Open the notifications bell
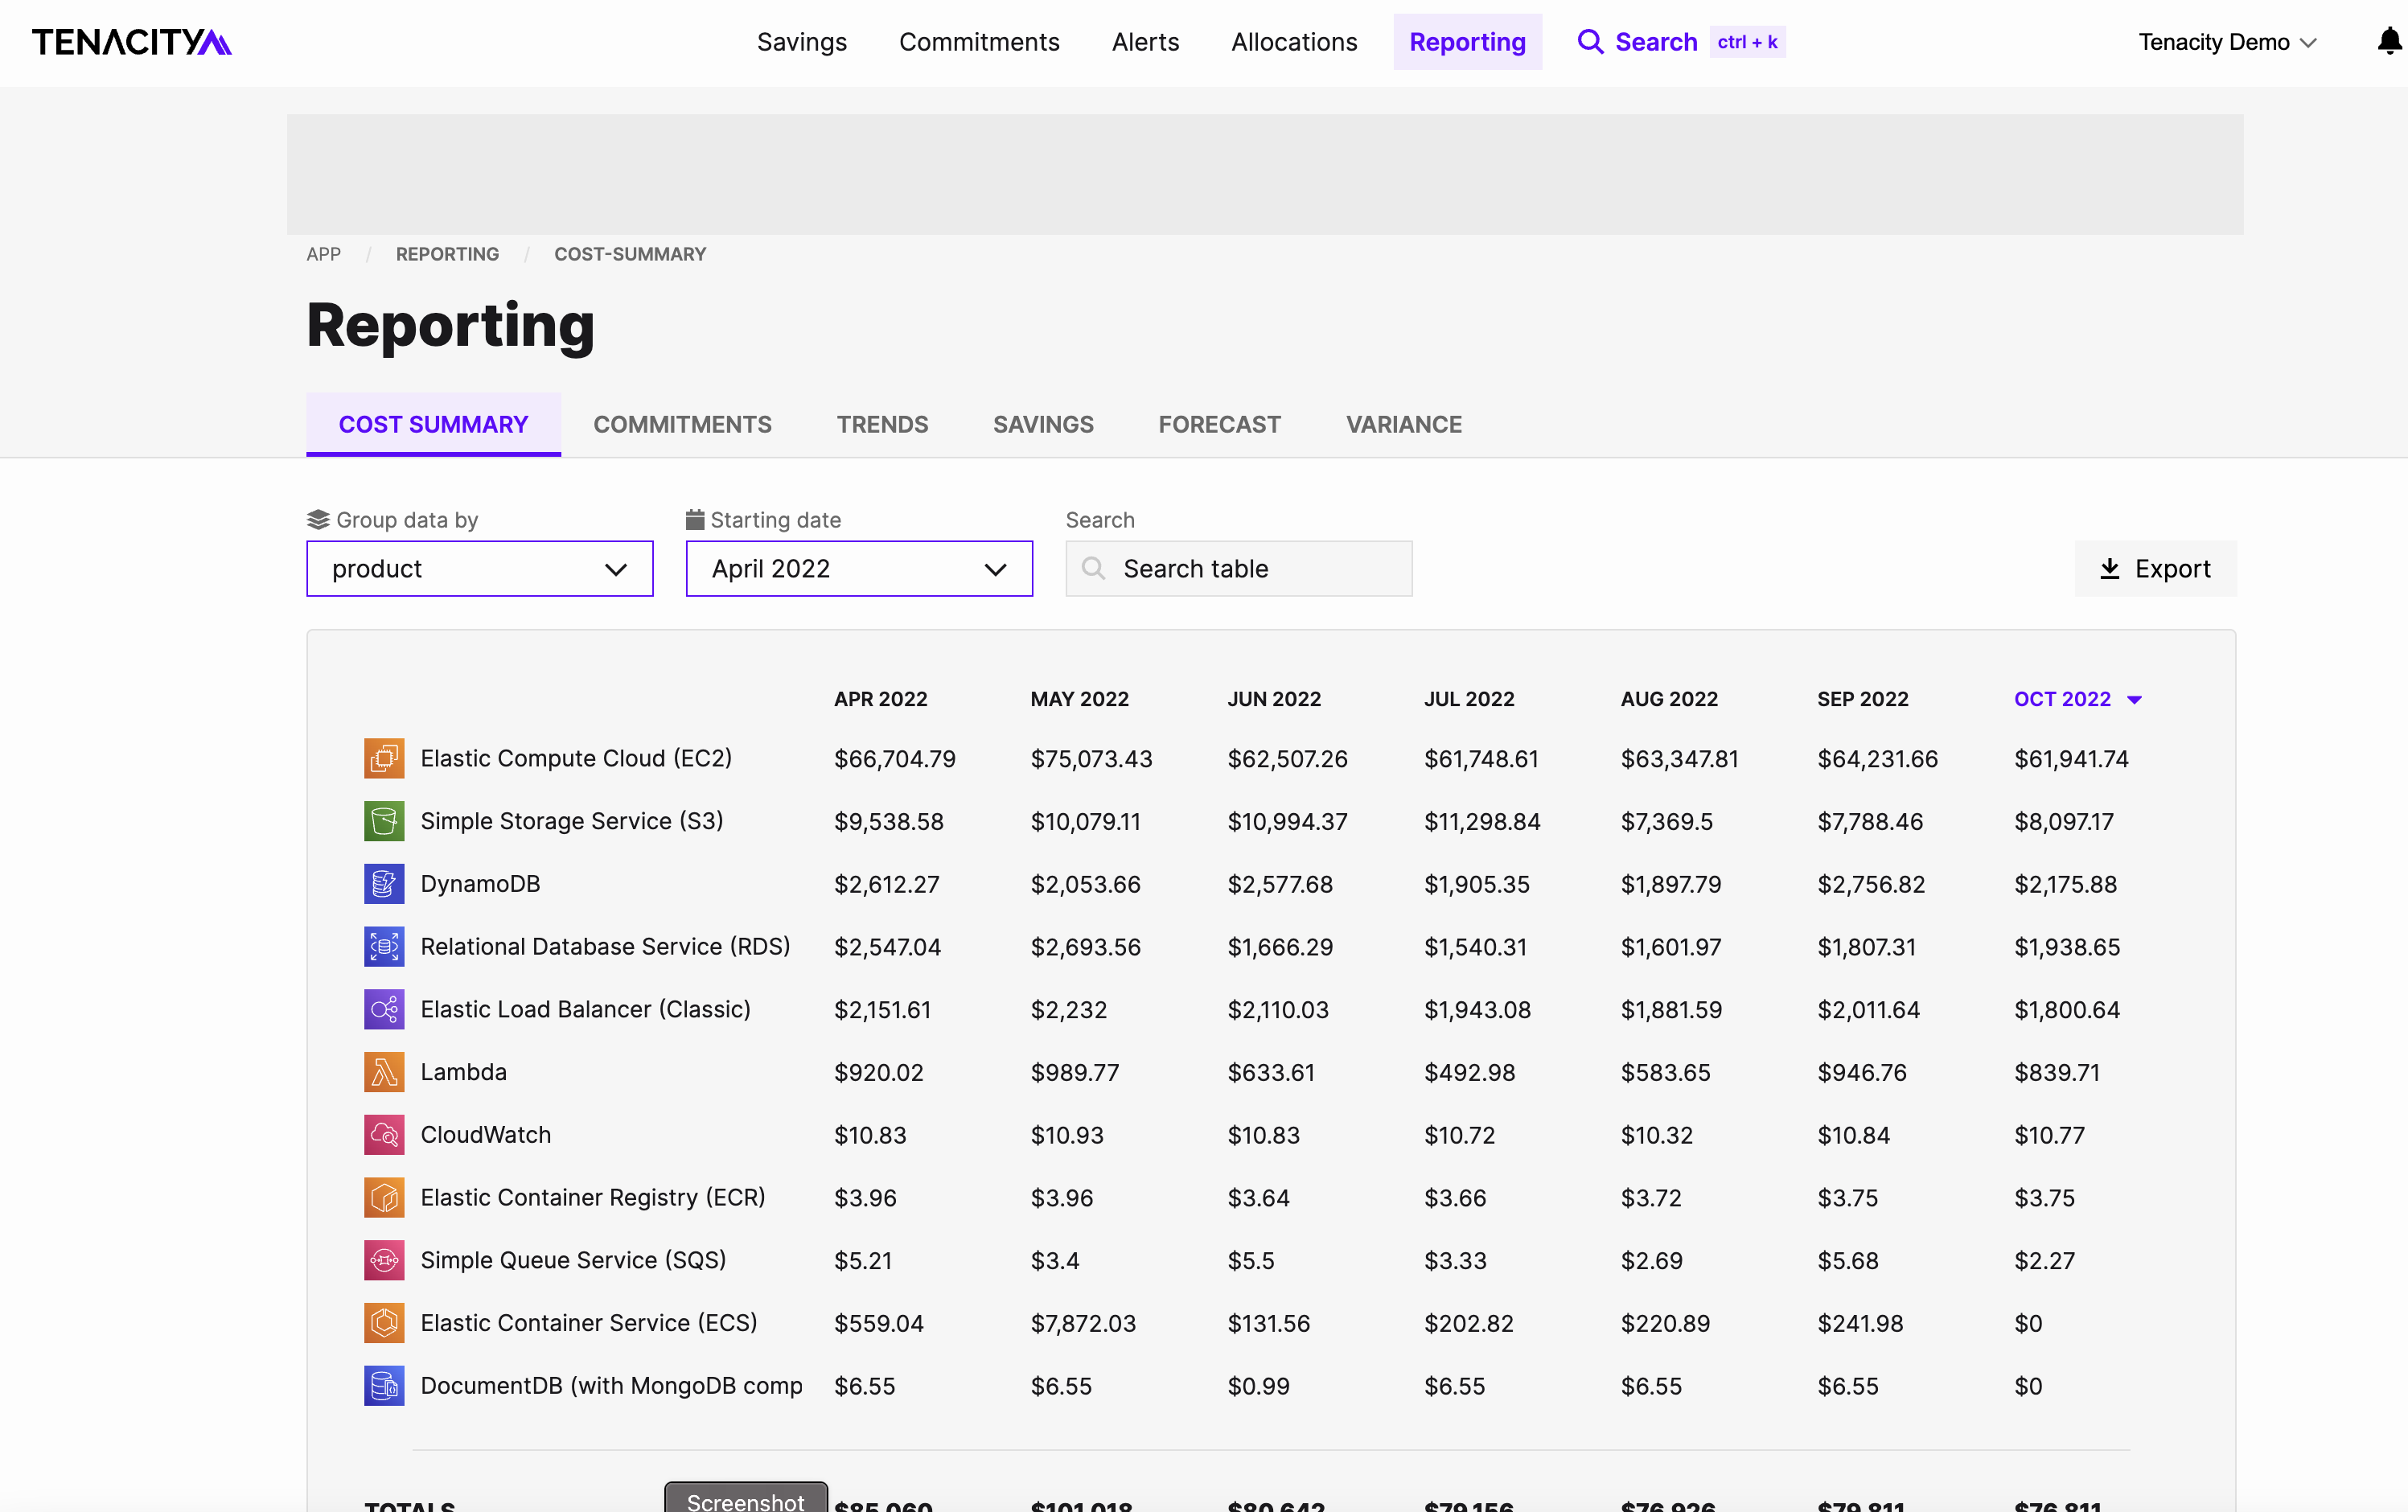This screenshot has width=2408, height=1512. [x=2389, y=41]
